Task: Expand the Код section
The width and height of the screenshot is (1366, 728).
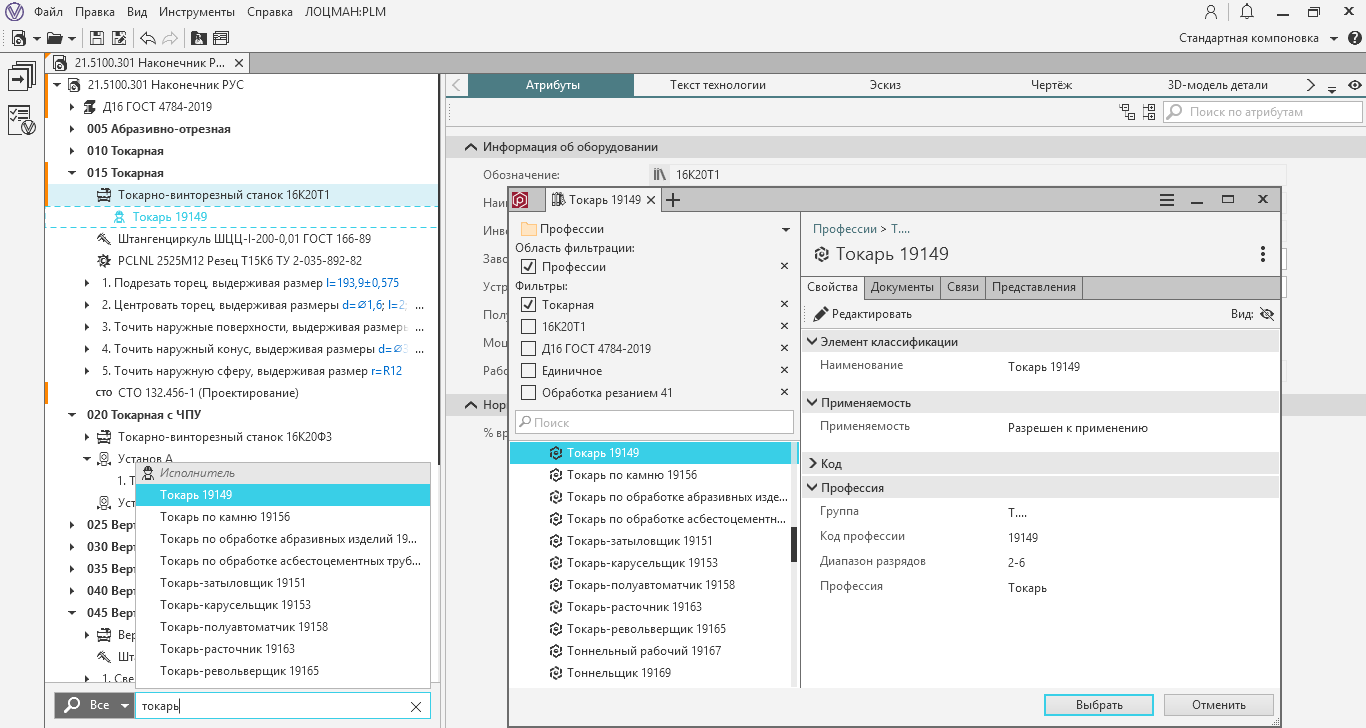Action: (812, 464)
